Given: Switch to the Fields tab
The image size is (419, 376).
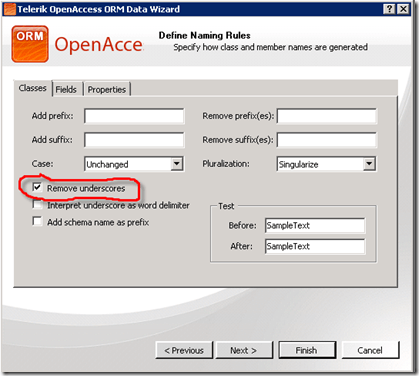Looking at the screenshot, I should point(66,89).
